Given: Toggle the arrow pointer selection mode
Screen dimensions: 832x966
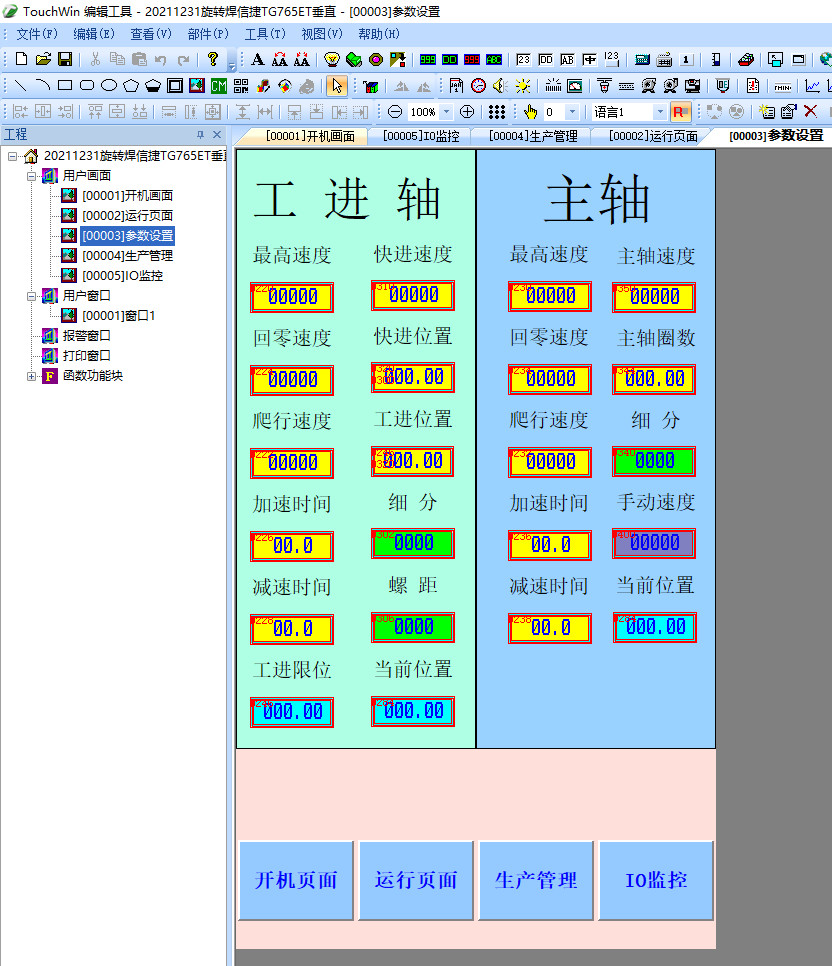Looking at the screenshot, I should (x=338, y=86).
